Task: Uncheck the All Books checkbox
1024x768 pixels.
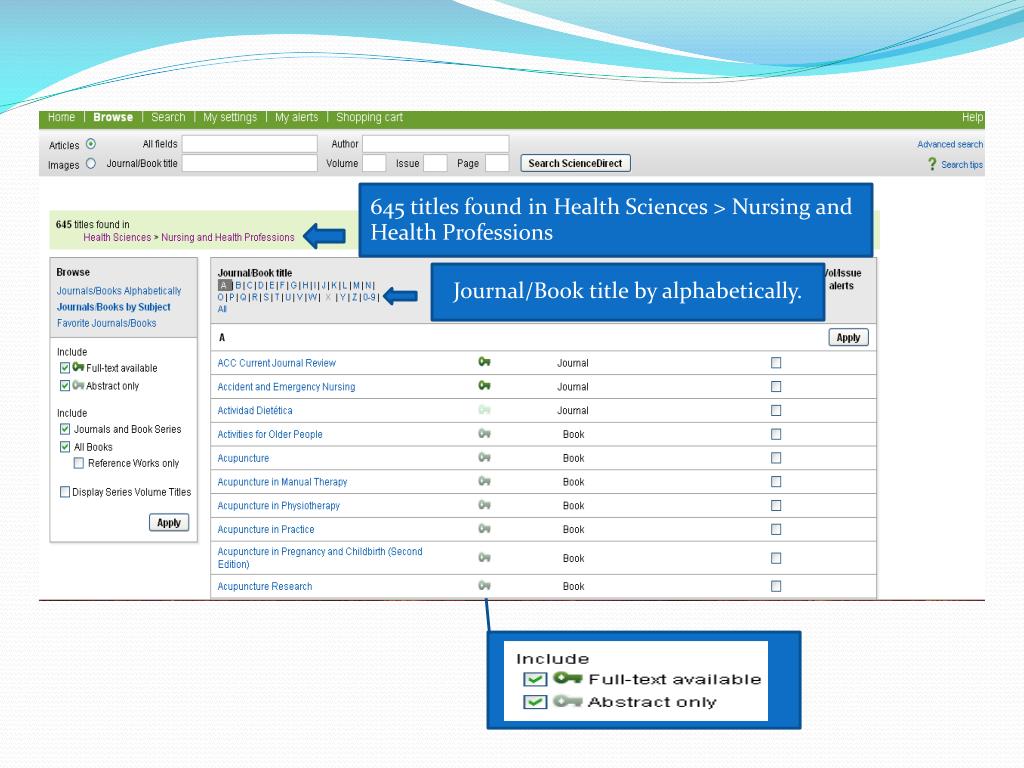Action: point(65,447)
